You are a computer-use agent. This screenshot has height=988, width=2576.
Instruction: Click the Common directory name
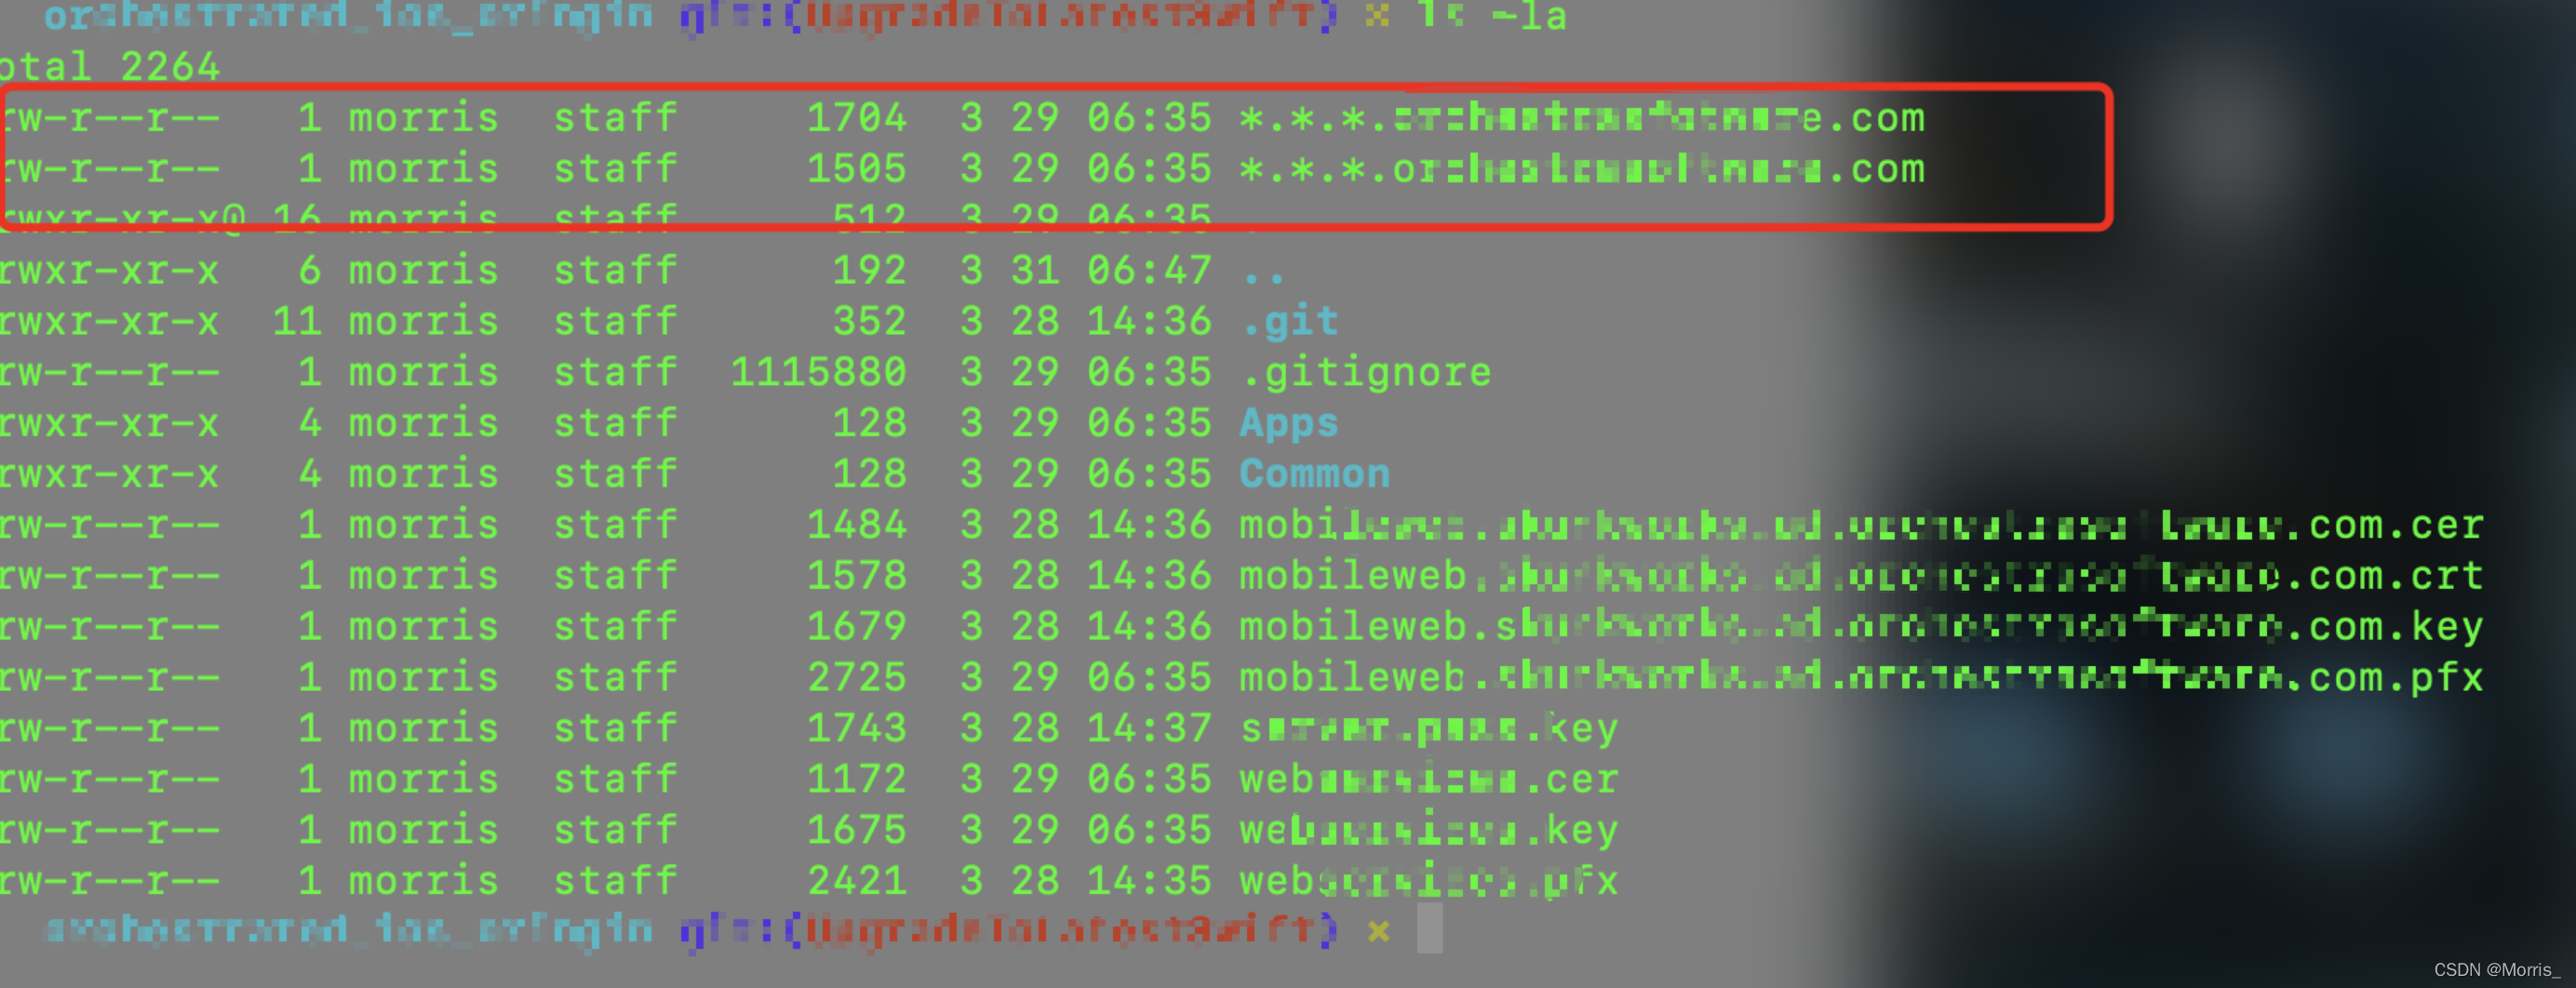coord(1315,473)
